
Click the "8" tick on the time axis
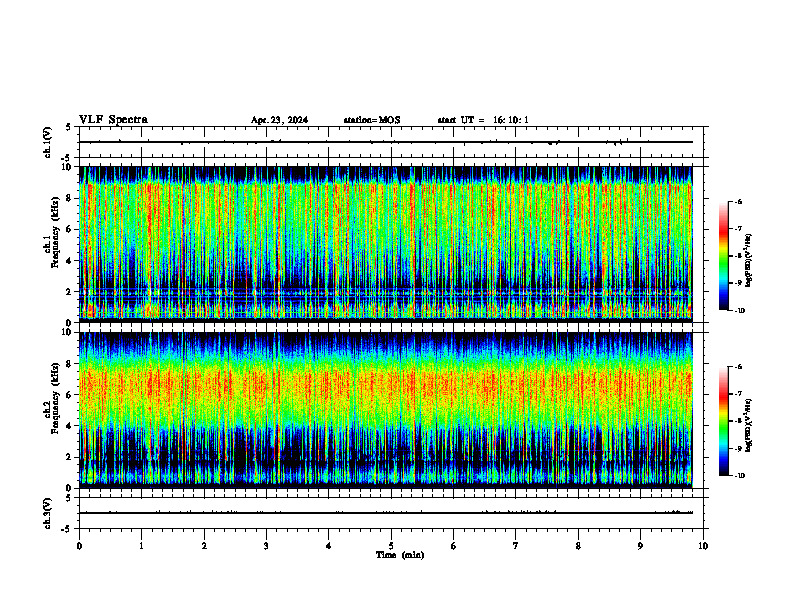tap(578, 546)
